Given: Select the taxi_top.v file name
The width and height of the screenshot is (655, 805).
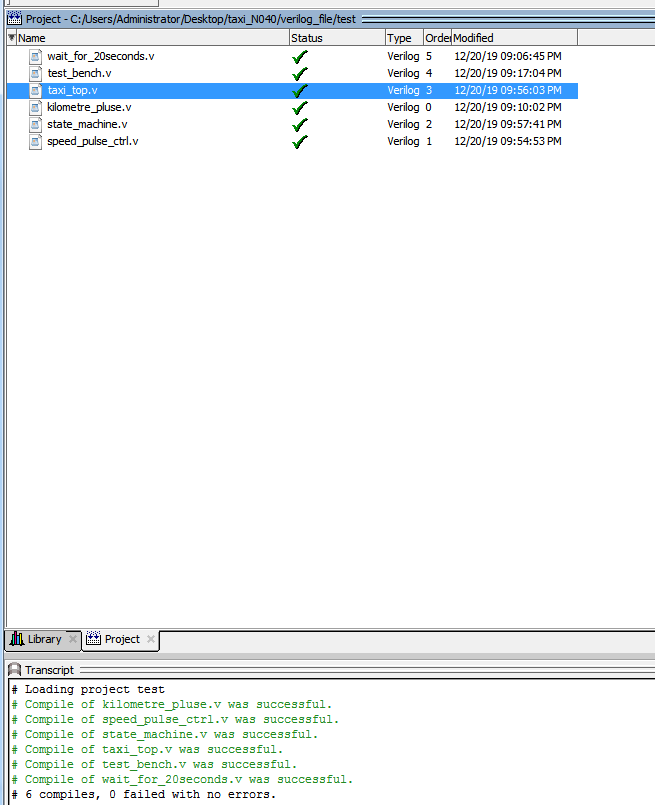Looking at the screenshot, I should tap(72, 90).
